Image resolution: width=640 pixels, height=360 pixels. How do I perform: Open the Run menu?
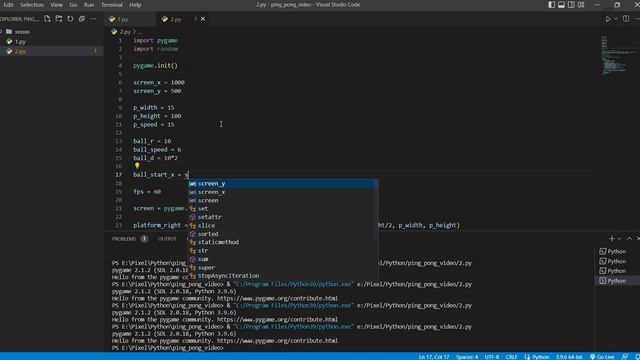(89, 5)
